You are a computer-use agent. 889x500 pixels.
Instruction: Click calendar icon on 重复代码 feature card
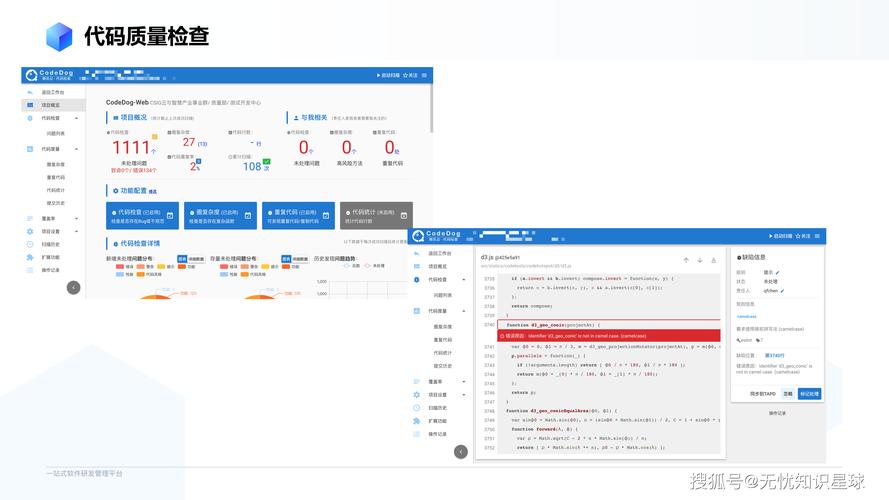click(326, 215)
